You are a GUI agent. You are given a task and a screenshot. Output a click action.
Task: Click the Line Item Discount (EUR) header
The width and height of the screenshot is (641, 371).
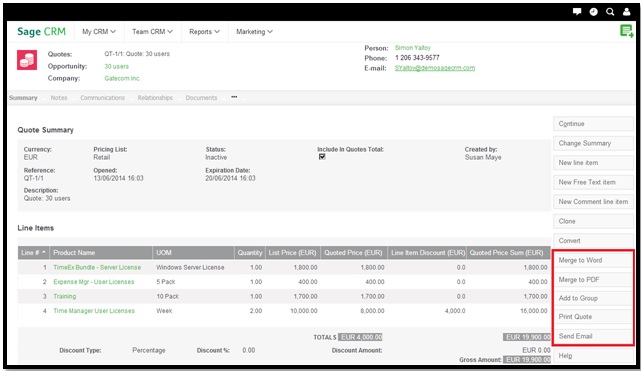pos(427,253)
